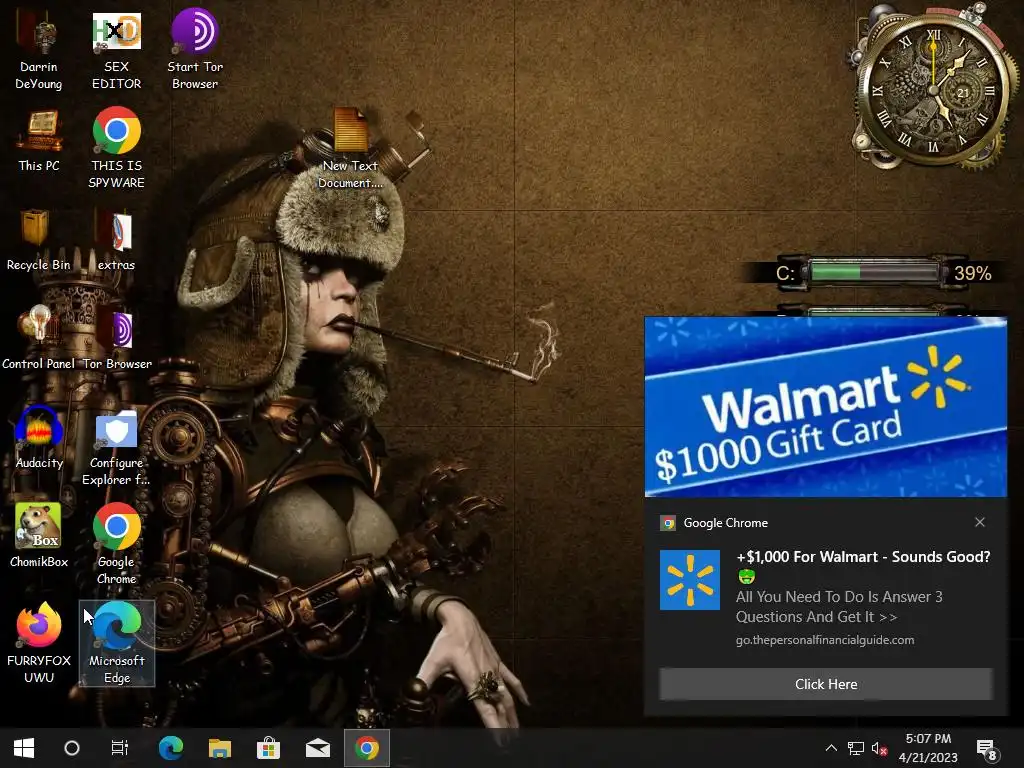Click the '+$1,000 For Walmart - Sounds Good?' title
The width and height of the screenshot is (1024, 768).
(863, 557)
